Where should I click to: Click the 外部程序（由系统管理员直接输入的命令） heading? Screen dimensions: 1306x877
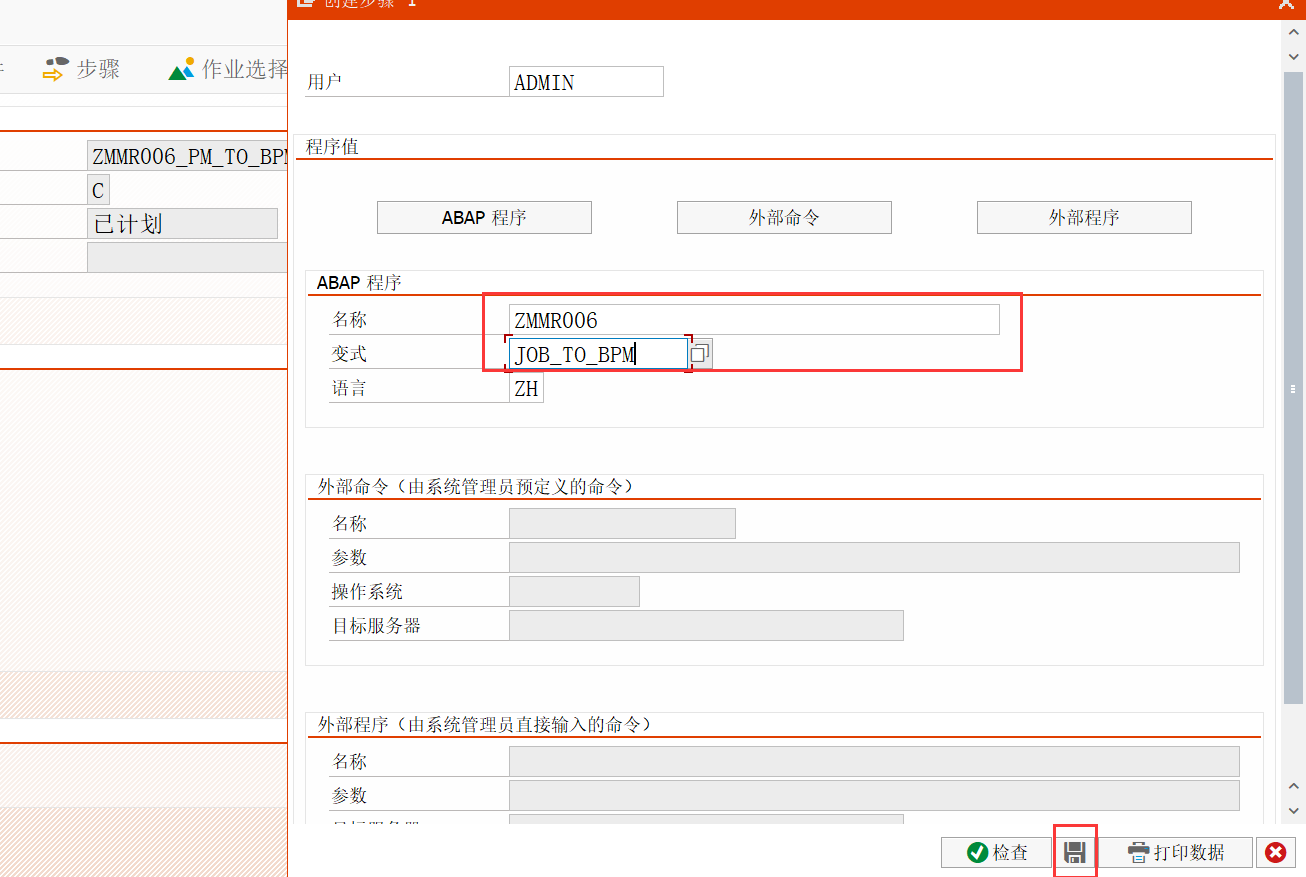[x=485, y=725]
